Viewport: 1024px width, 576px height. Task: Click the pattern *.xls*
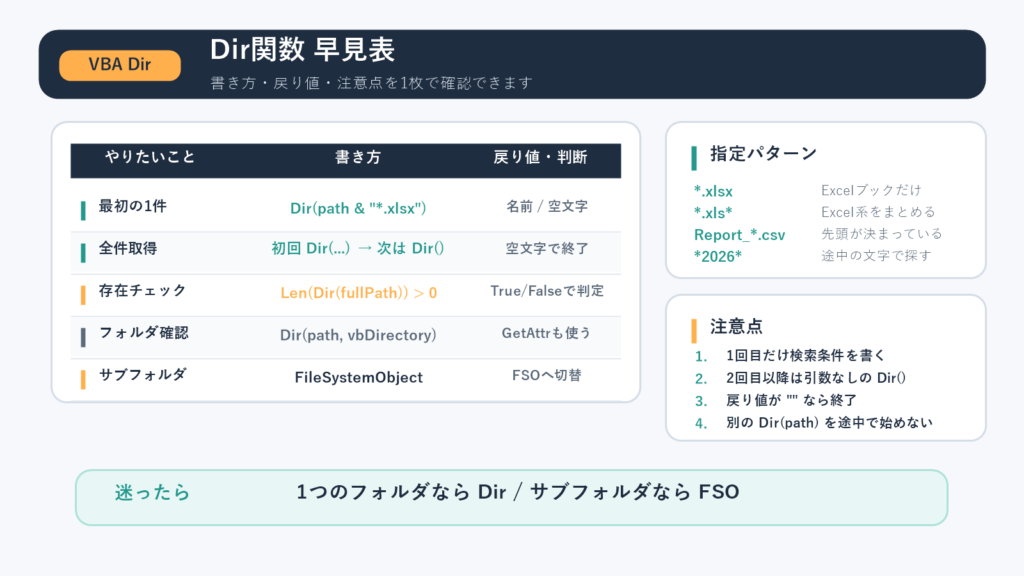click(x=713, y=213)
